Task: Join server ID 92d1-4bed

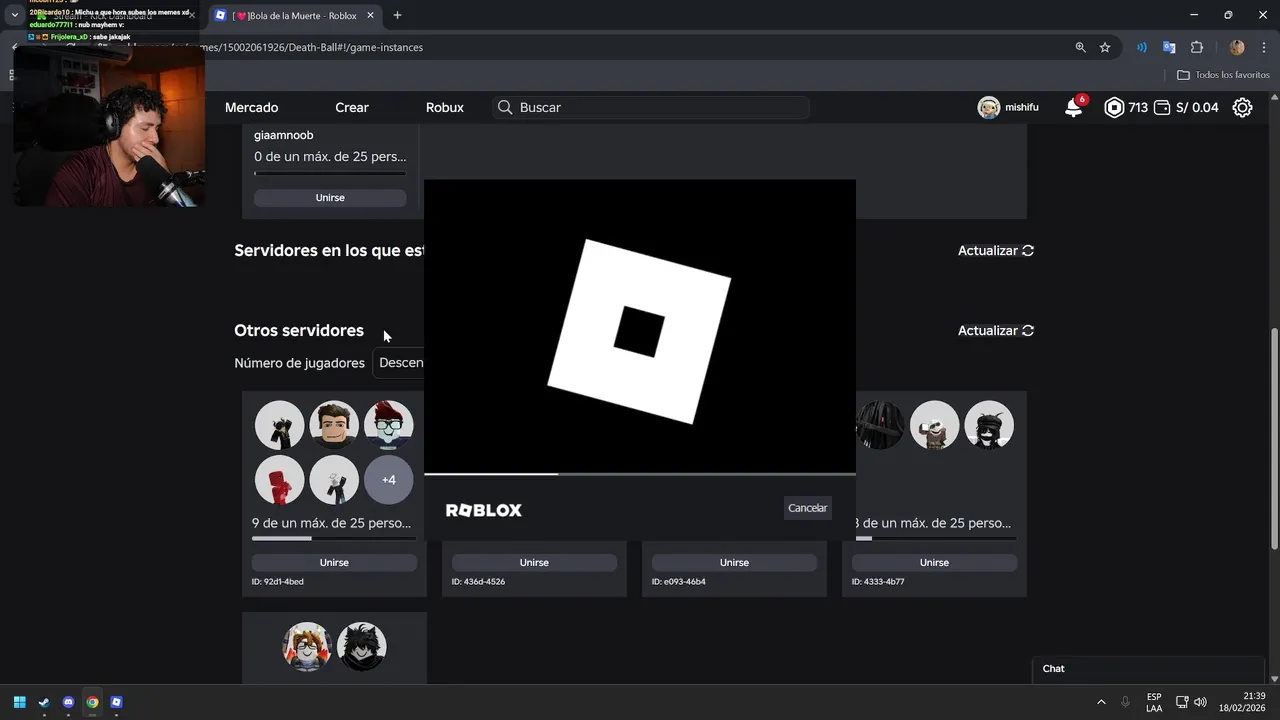Action: click(334, 563)
